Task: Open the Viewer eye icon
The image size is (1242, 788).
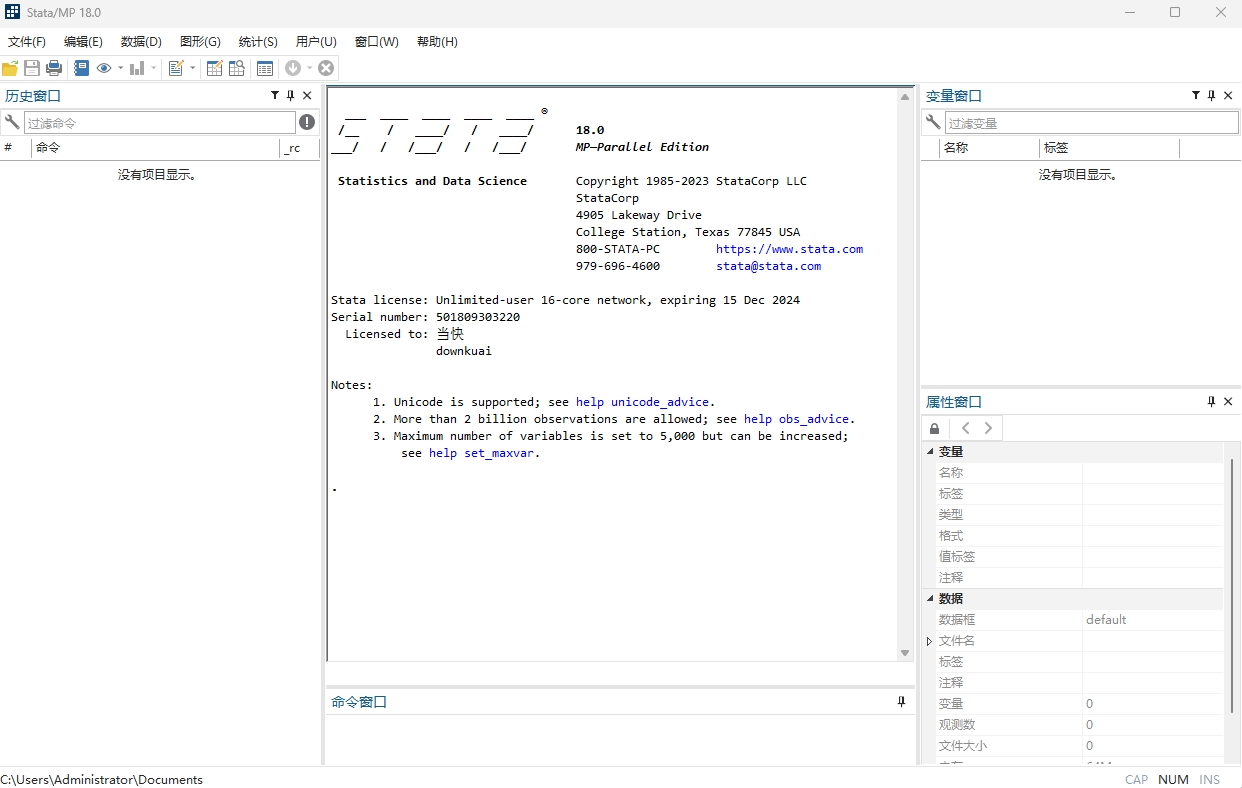Action: [x=104, y=68]
